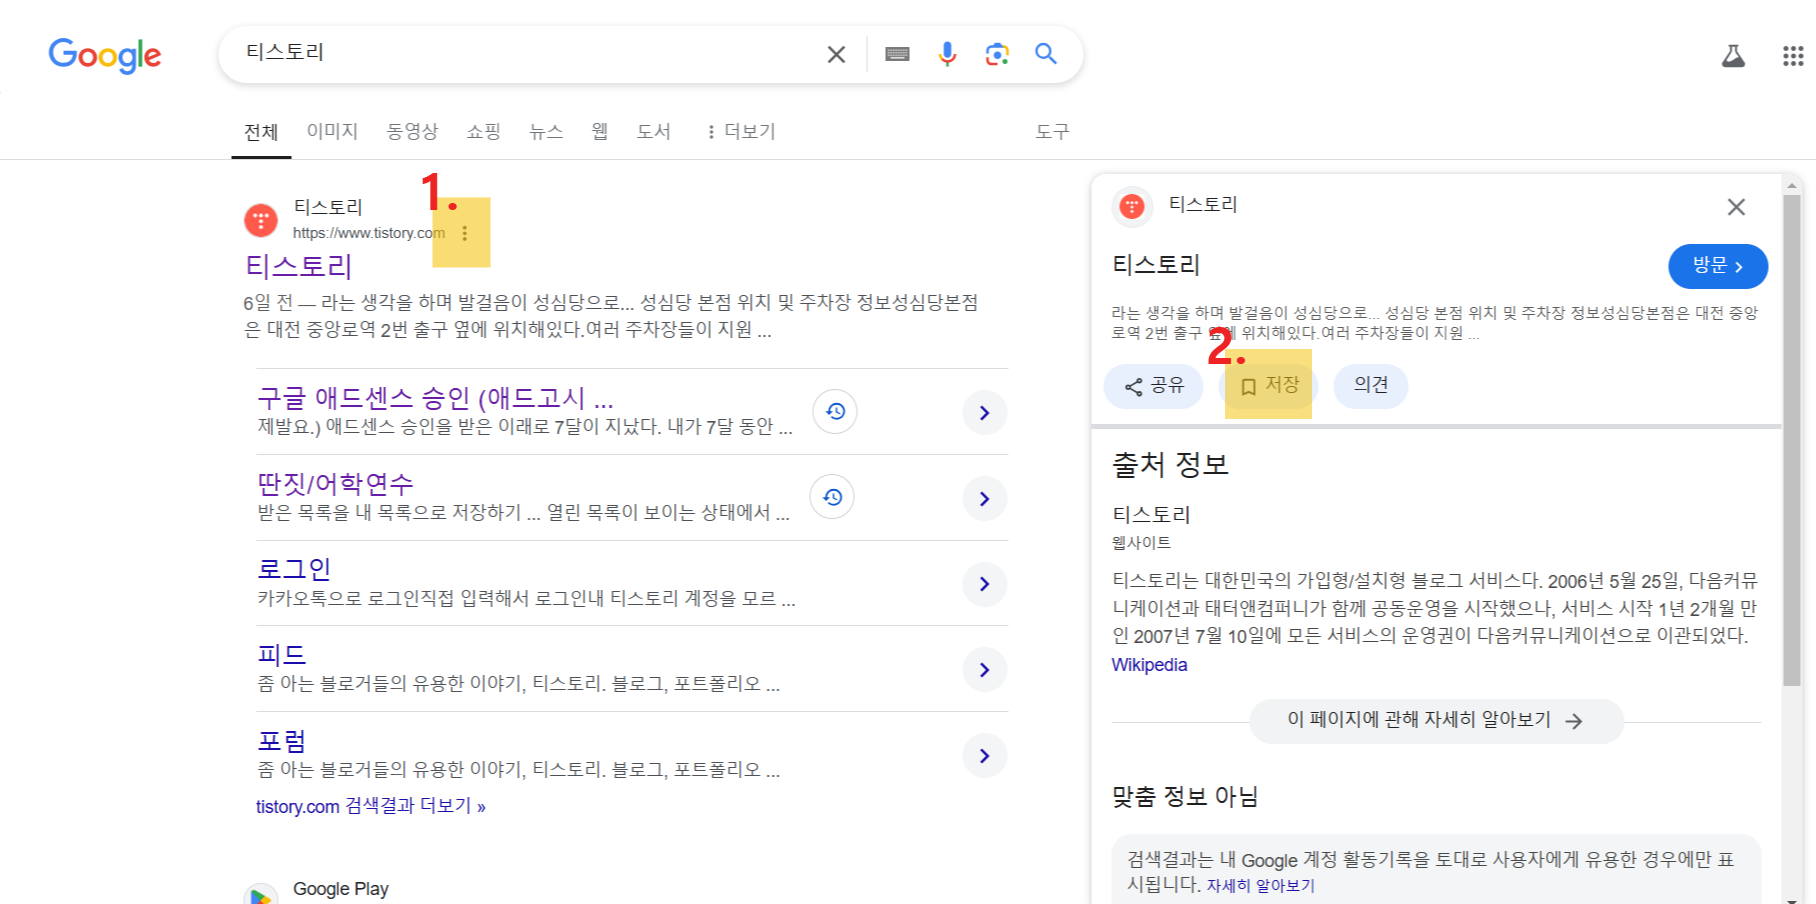The image size is (1816, 904).
Task: Click the Google logo
Action: pos(105,55)
